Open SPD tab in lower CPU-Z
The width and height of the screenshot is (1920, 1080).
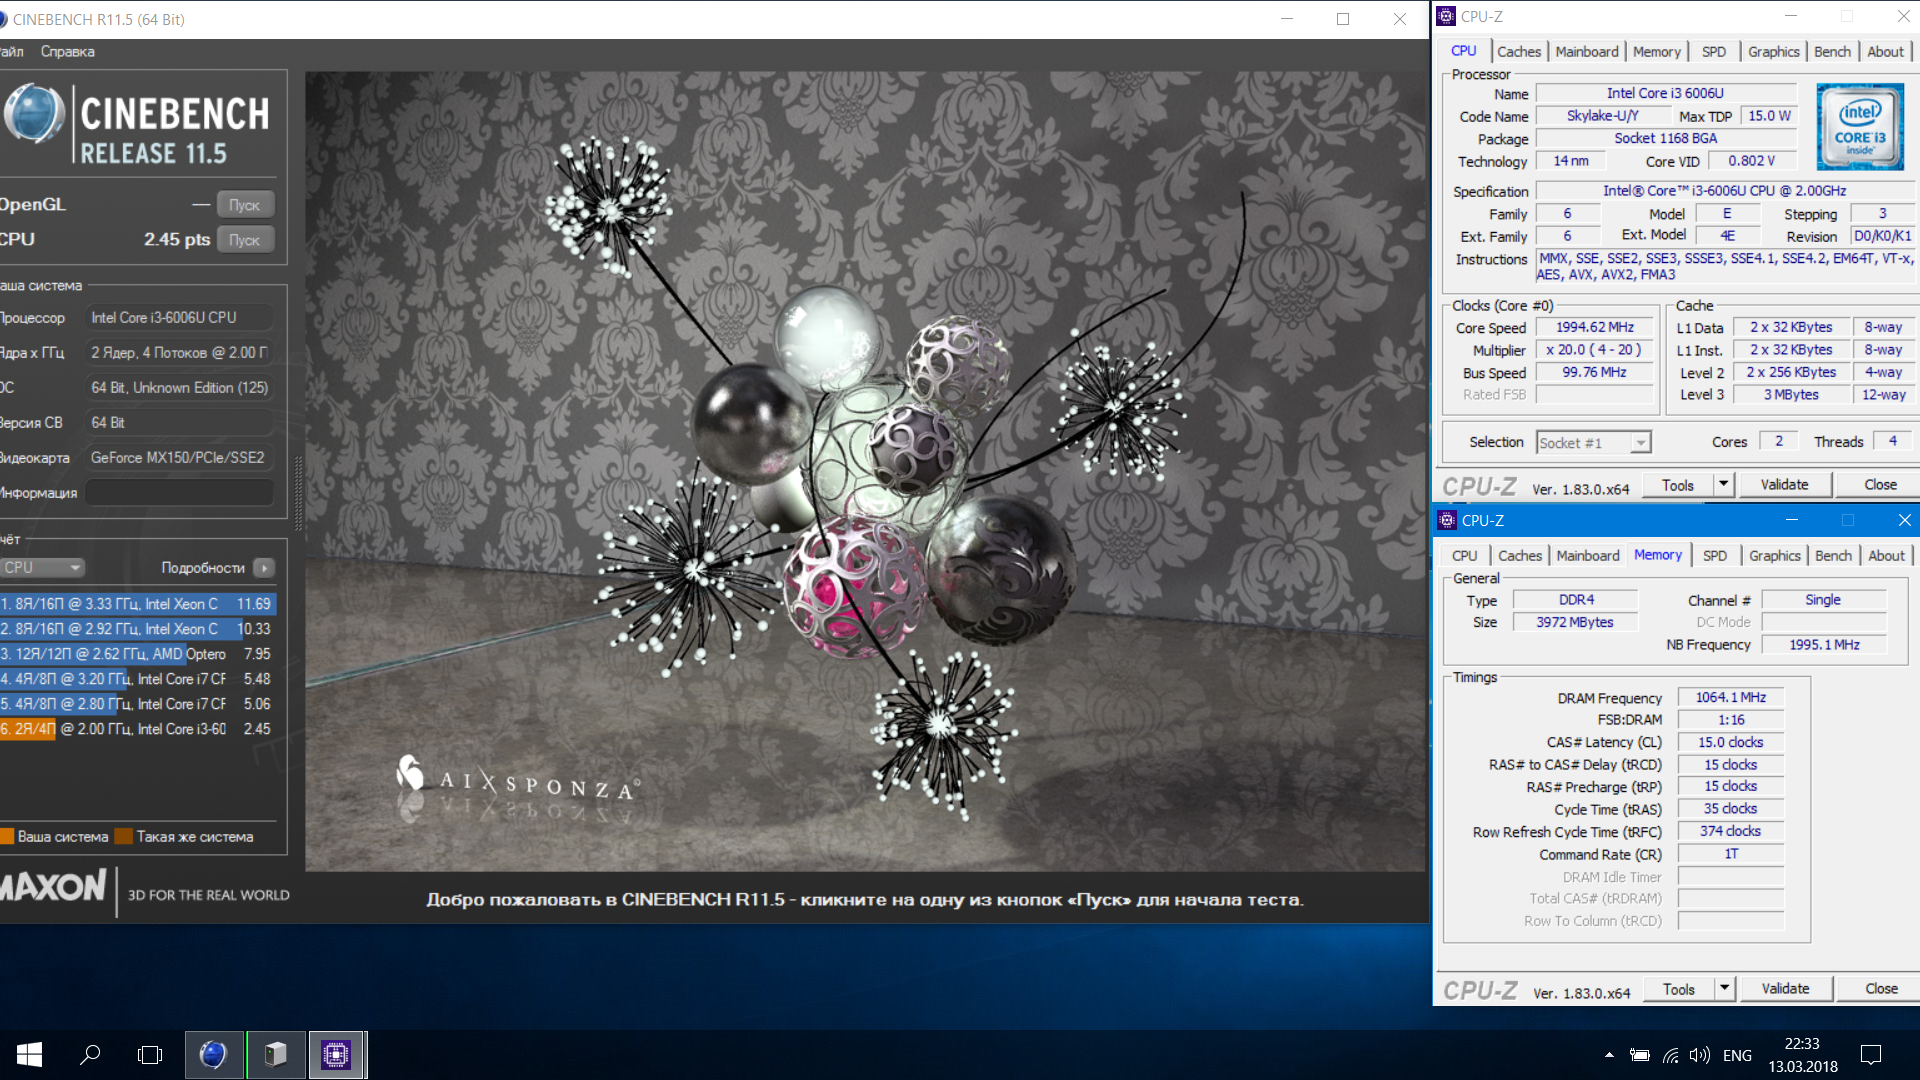(x=1715, y=555)
